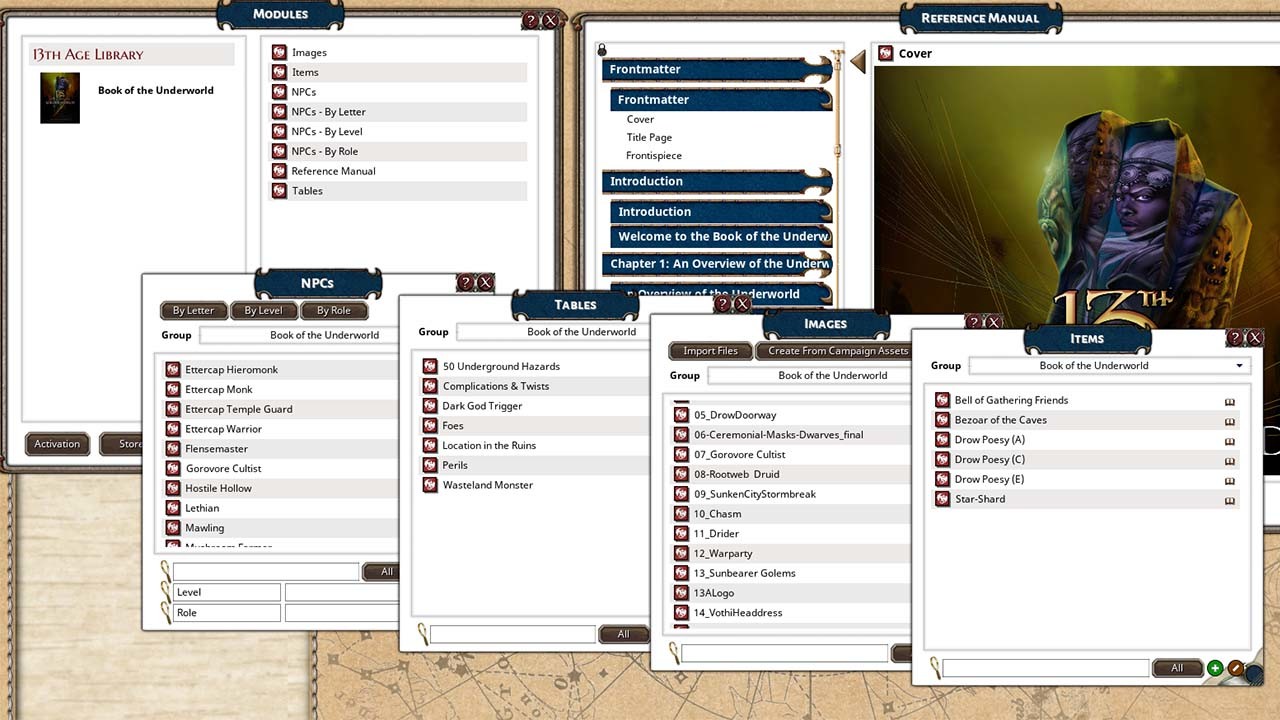Screen dimensions: 1280x720
Task: Toggle the padlock on the Reference Manual window
Action: tap(601, 48)
